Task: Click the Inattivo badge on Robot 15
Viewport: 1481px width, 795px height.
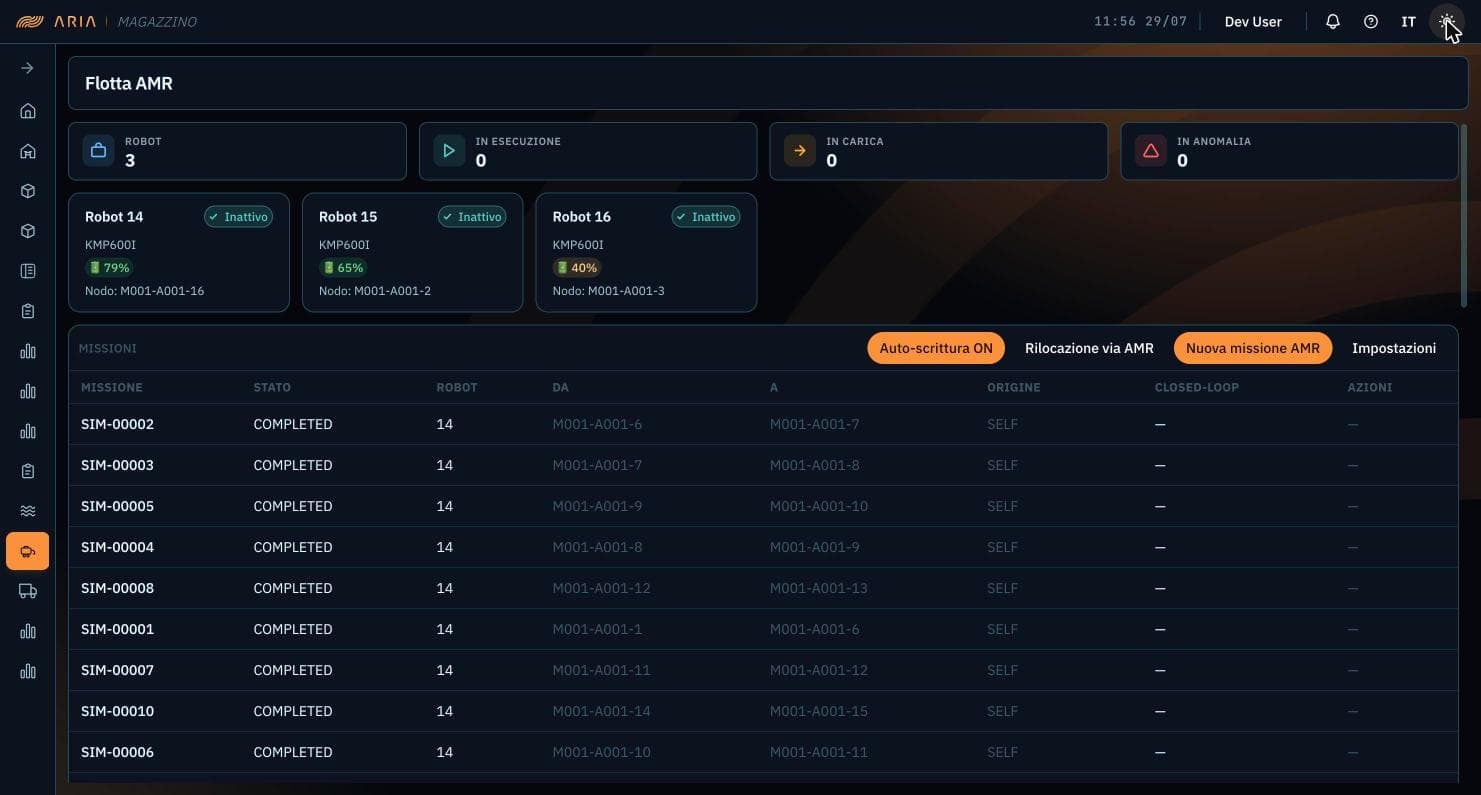Action: pos(472,217)
